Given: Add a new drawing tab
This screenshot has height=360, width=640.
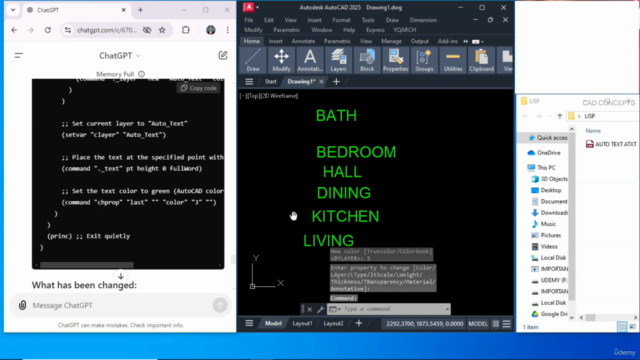Looking at the screenshot, I should [x=336, y=82].
